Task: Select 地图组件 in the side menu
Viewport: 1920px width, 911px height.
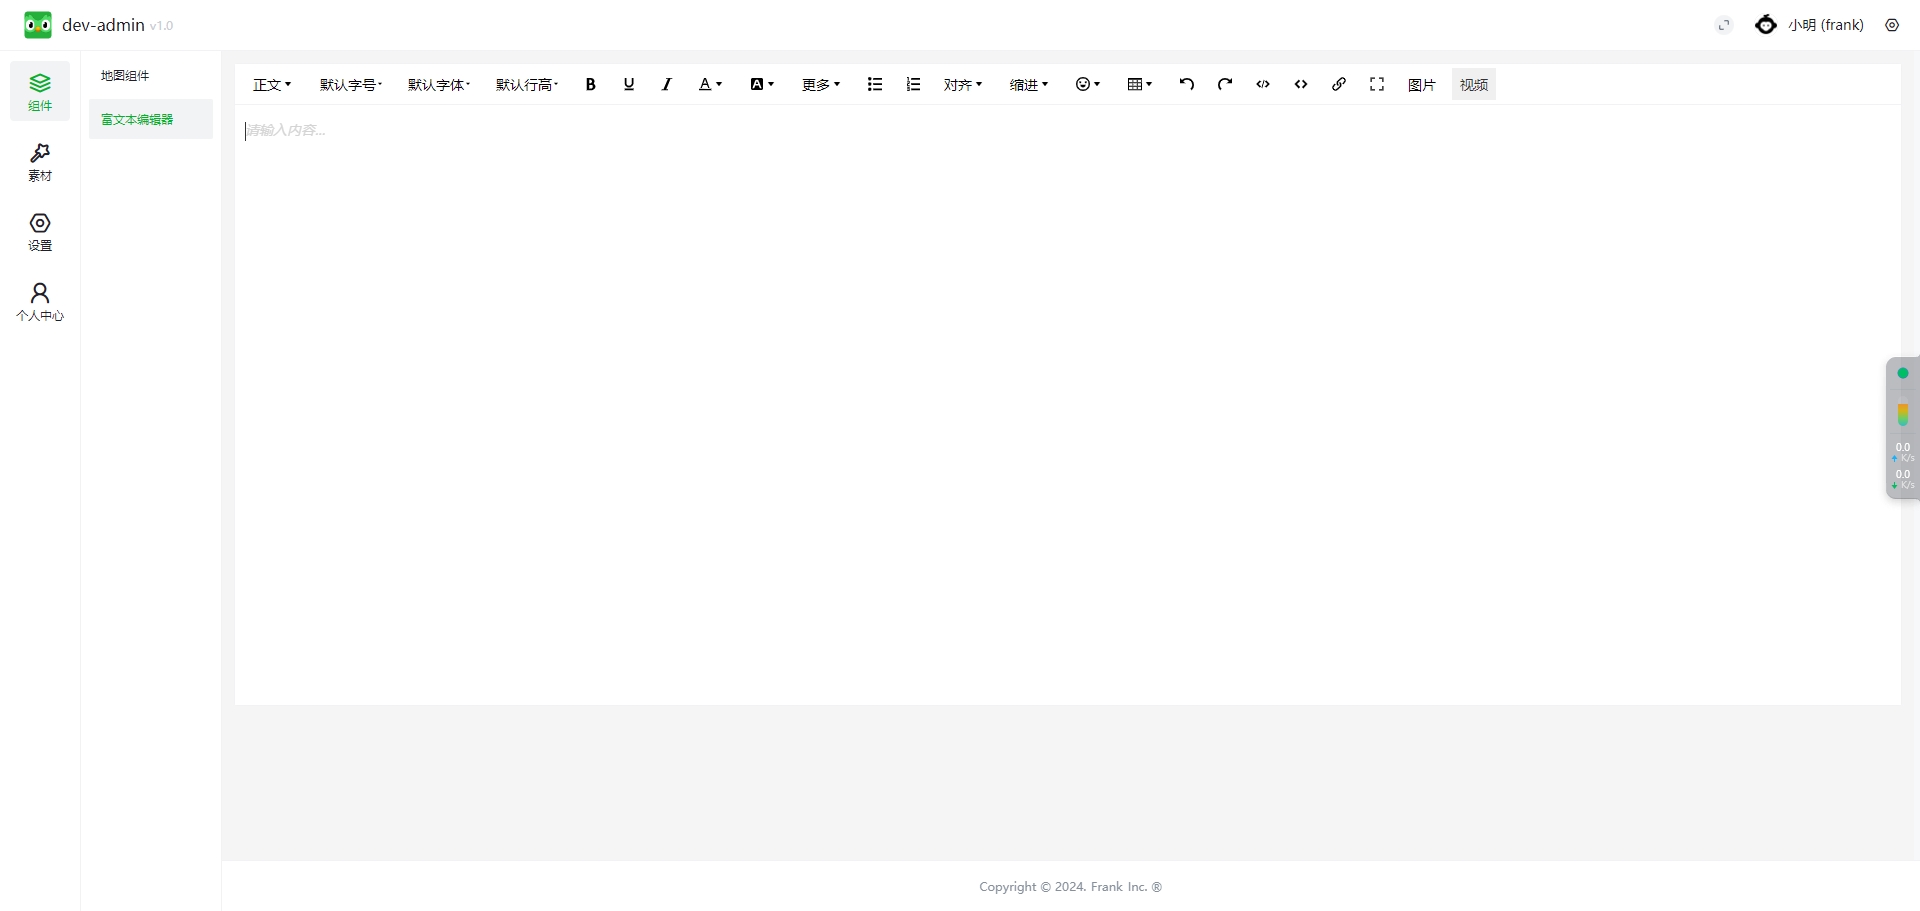Action: click(x=126, y=76)
